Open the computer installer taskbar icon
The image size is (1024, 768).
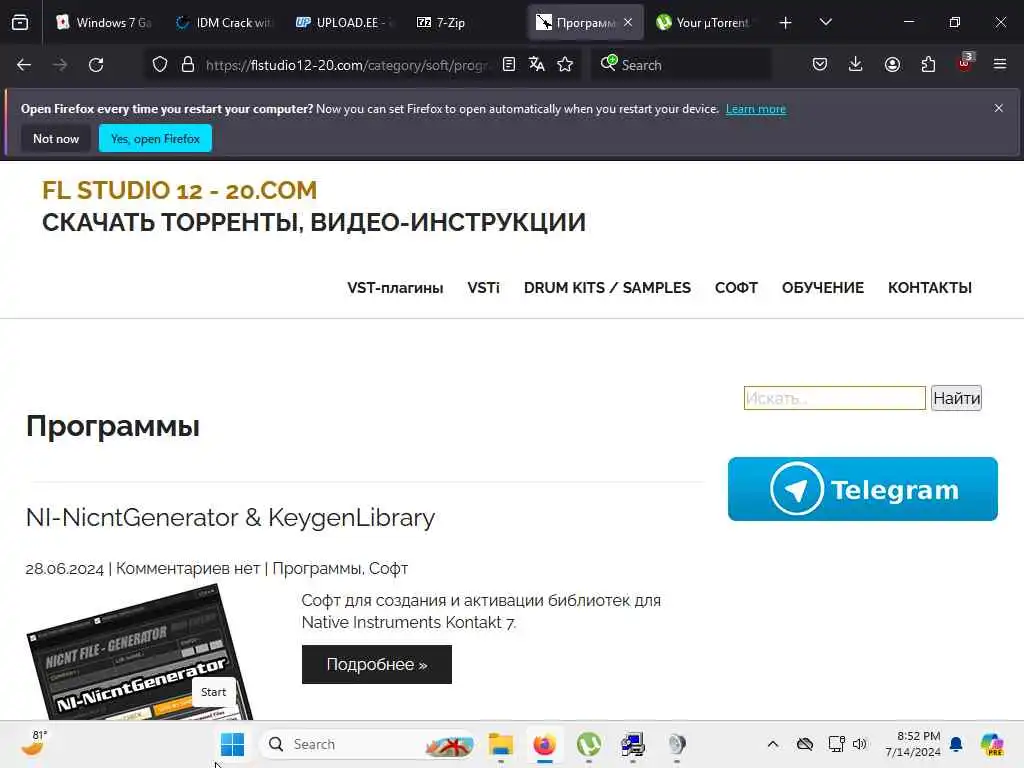(x=633, y=744)
